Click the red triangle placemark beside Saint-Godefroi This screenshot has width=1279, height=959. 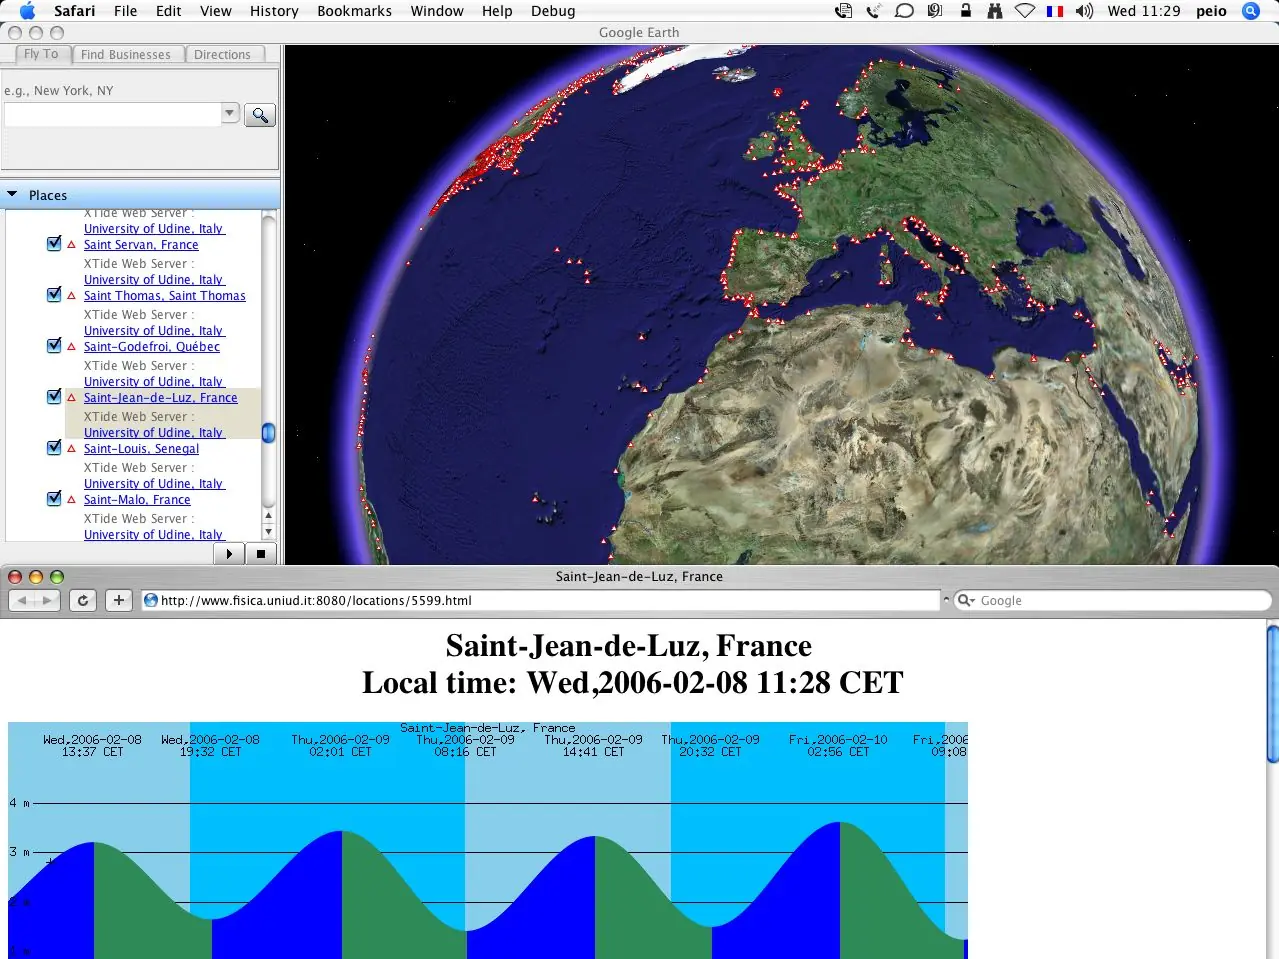(71, 346)
